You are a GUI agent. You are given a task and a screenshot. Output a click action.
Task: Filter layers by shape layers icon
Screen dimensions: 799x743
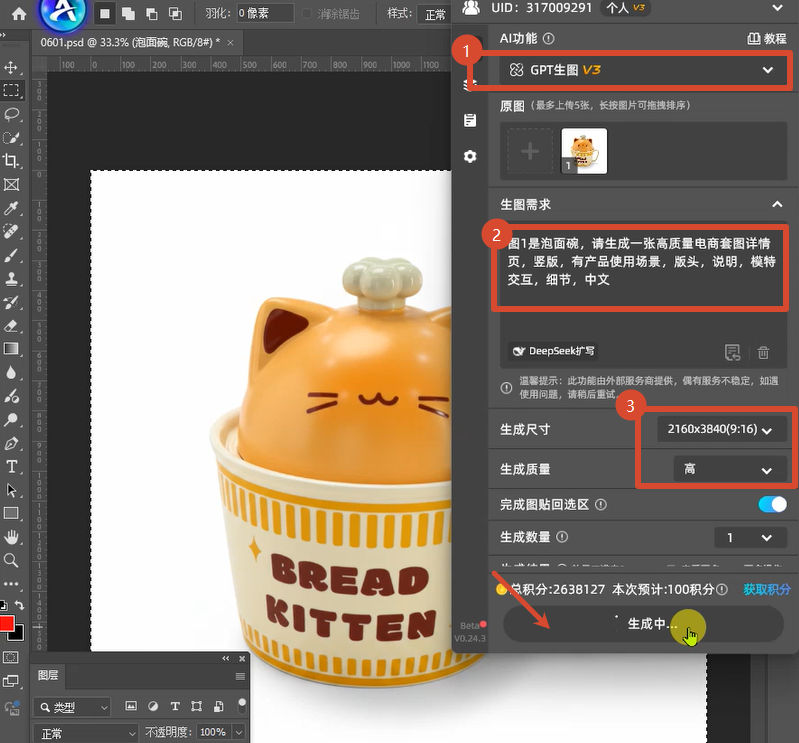pyautogui.click(x=196, y=706)
